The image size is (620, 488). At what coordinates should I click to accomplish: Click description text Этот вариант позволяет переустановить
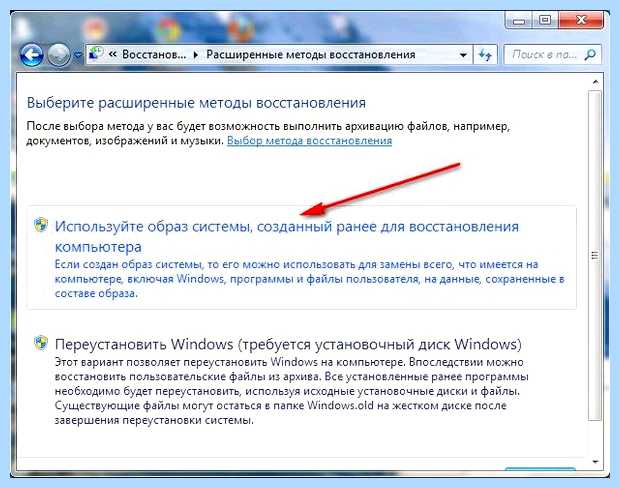click(291, 391)
